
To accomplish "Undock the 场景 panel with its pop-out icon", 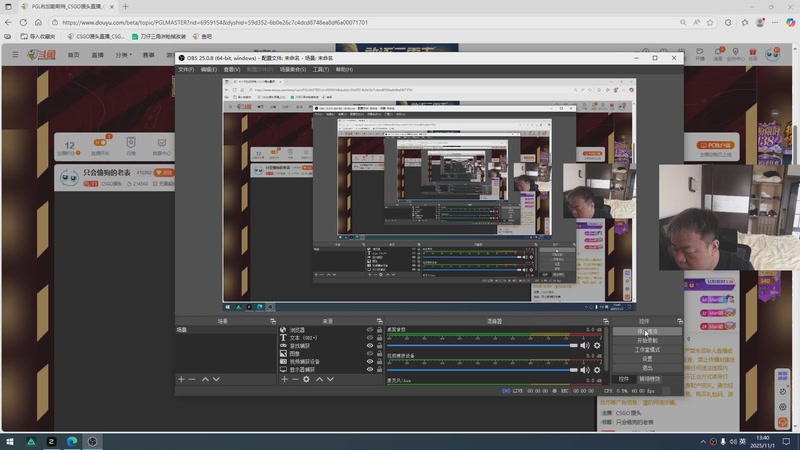I will click(273, 321).
